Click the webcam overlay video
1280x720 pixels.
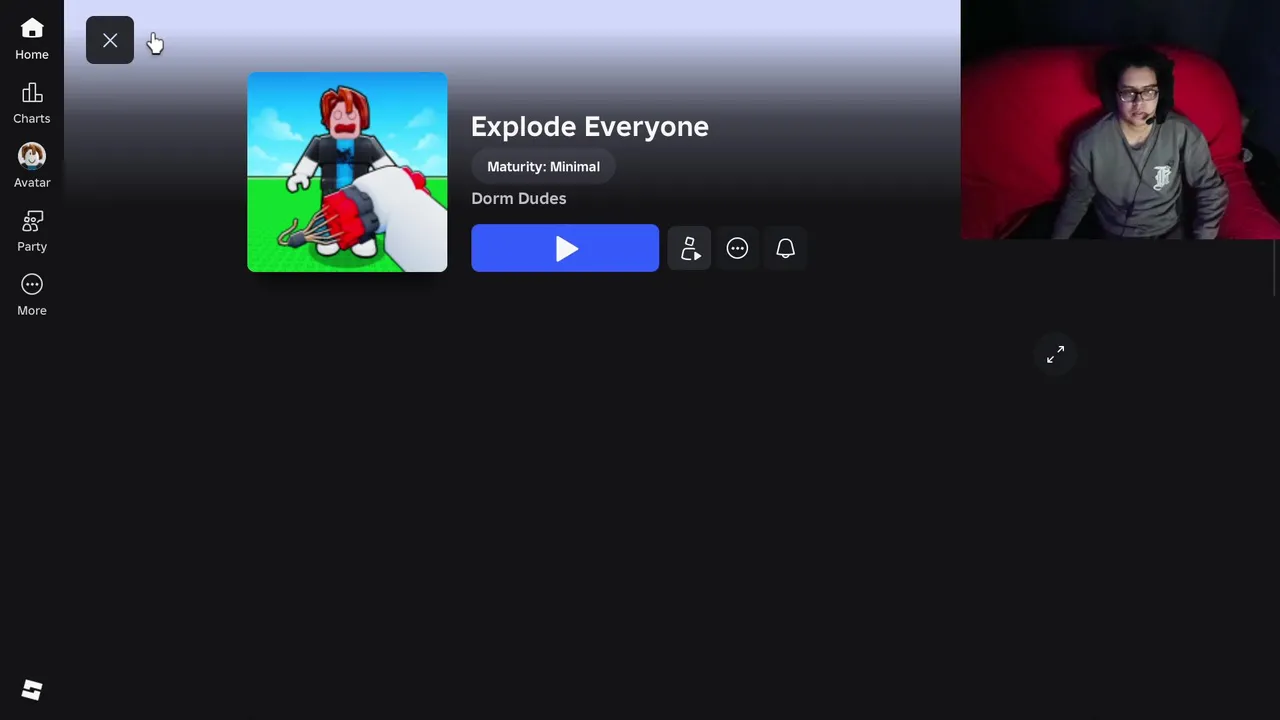(x=1120, y=120)
